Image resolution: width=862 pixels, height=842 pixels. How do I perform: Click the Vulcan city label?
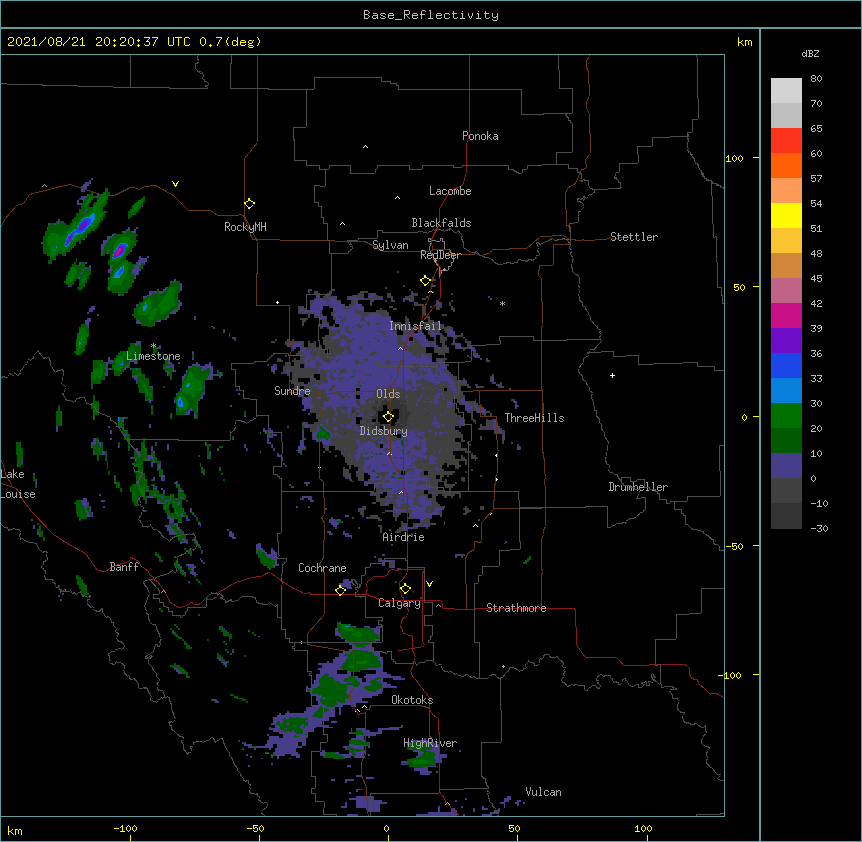click(543, 792)
